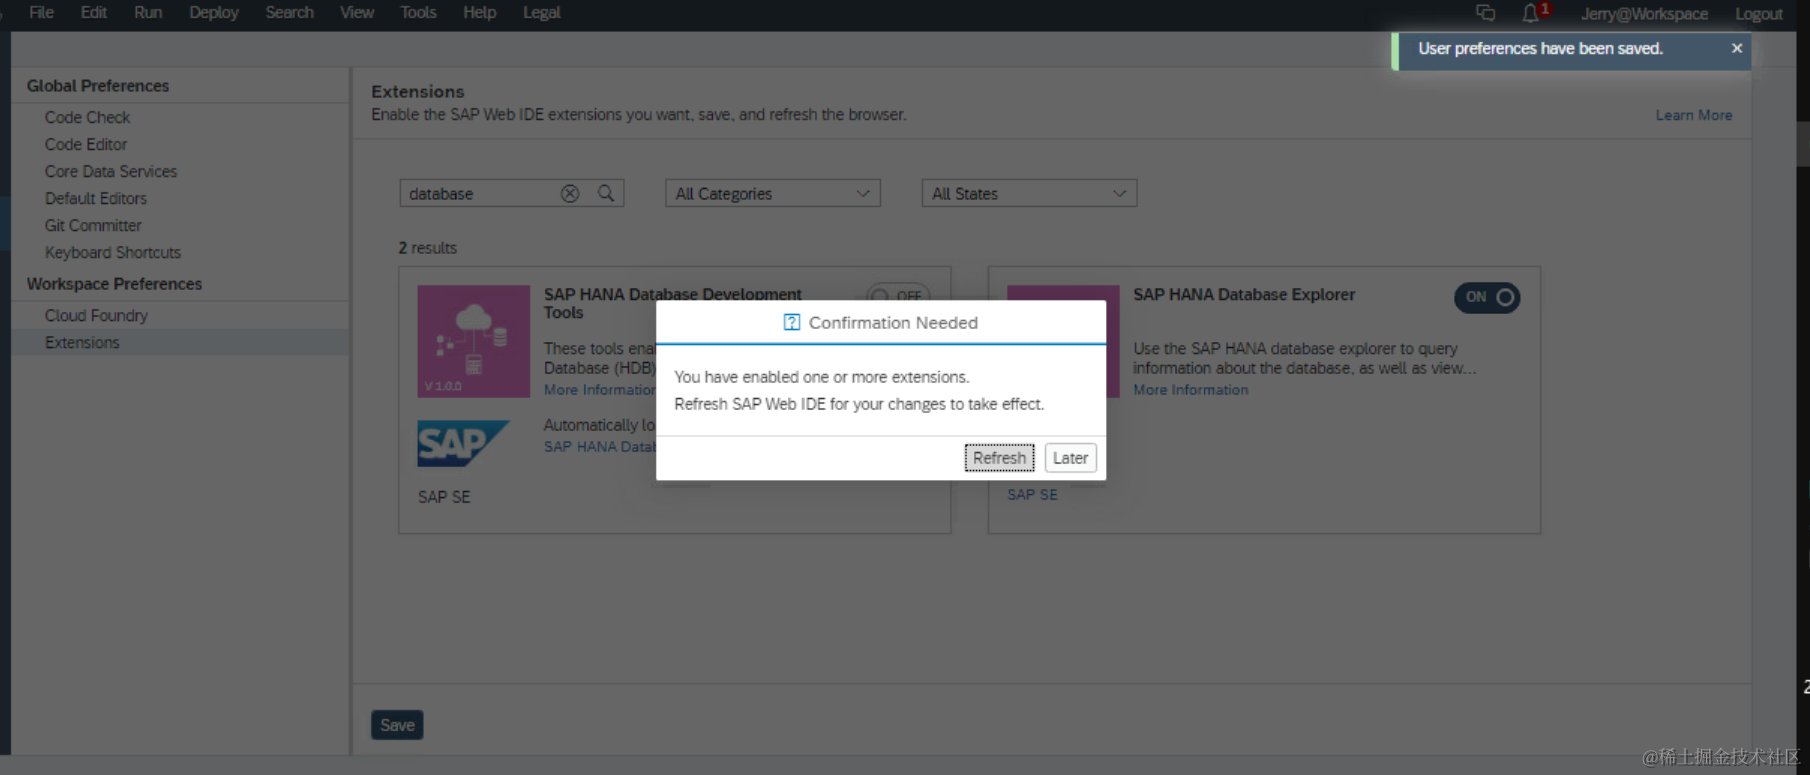Viewport: 1810px width, 775px height.
Task: Open the Run menu
Action: click(148, 12)
